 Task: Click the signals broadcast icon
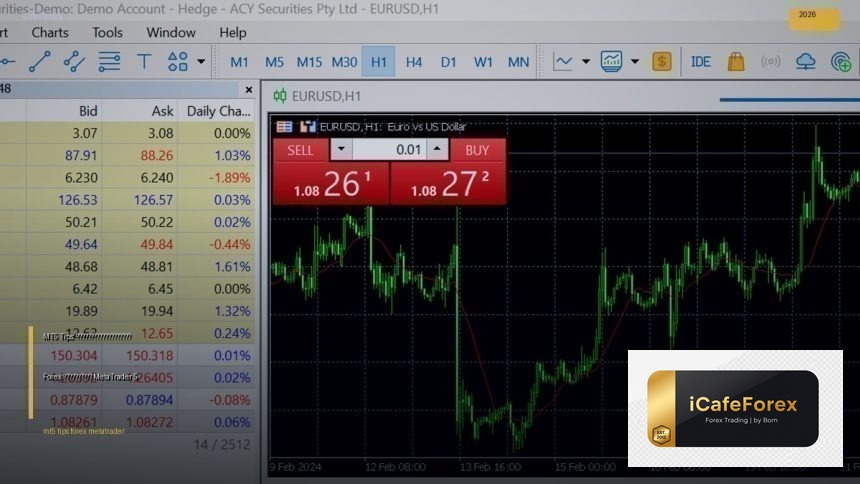click(x=771, y=61)
